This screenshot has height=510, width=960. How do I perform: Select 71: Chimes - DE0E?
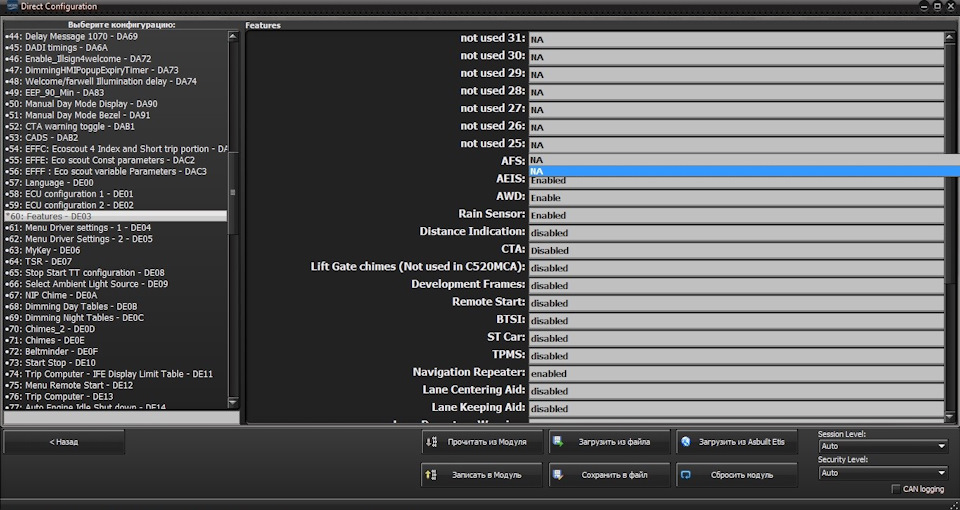[116, 340]
